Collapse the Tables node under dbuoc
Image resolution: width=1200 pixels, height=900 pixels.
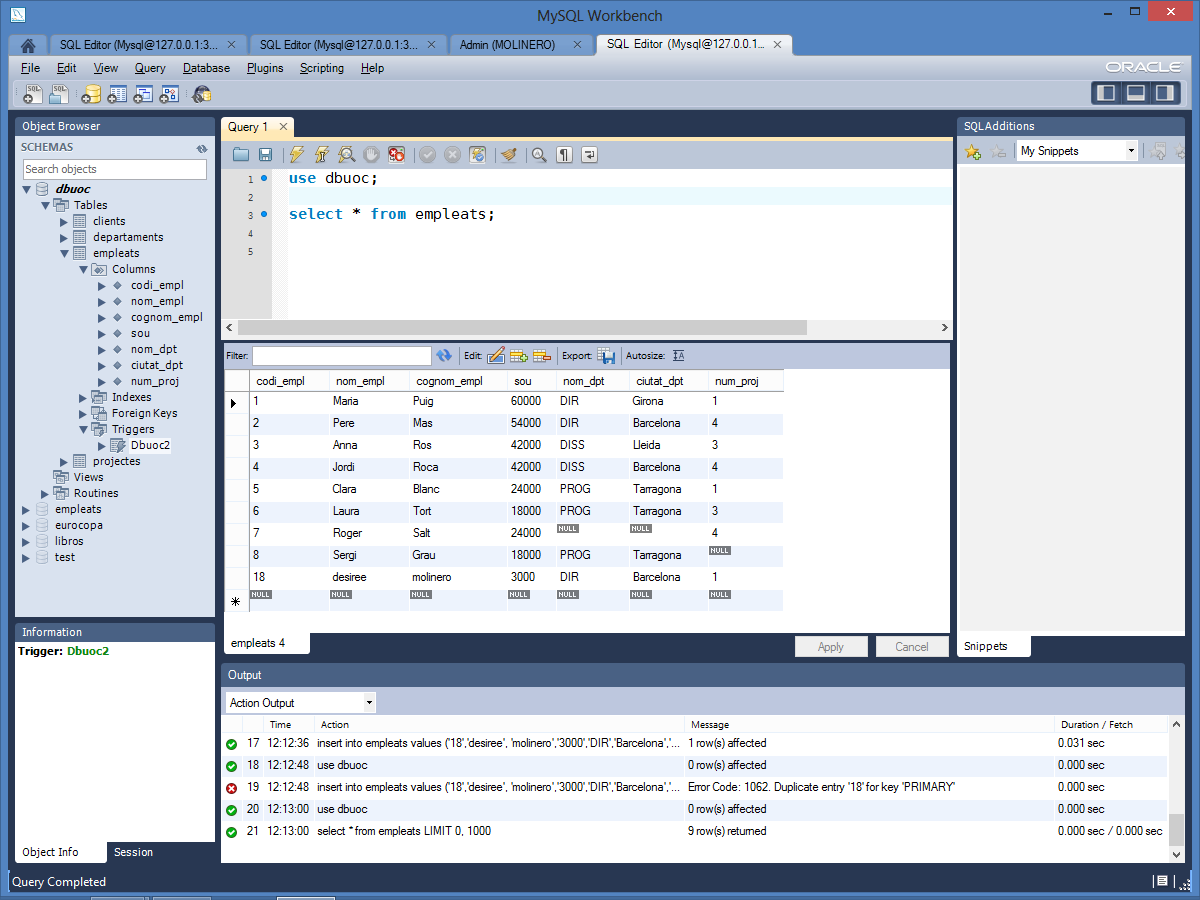click(x=46, y=205)
